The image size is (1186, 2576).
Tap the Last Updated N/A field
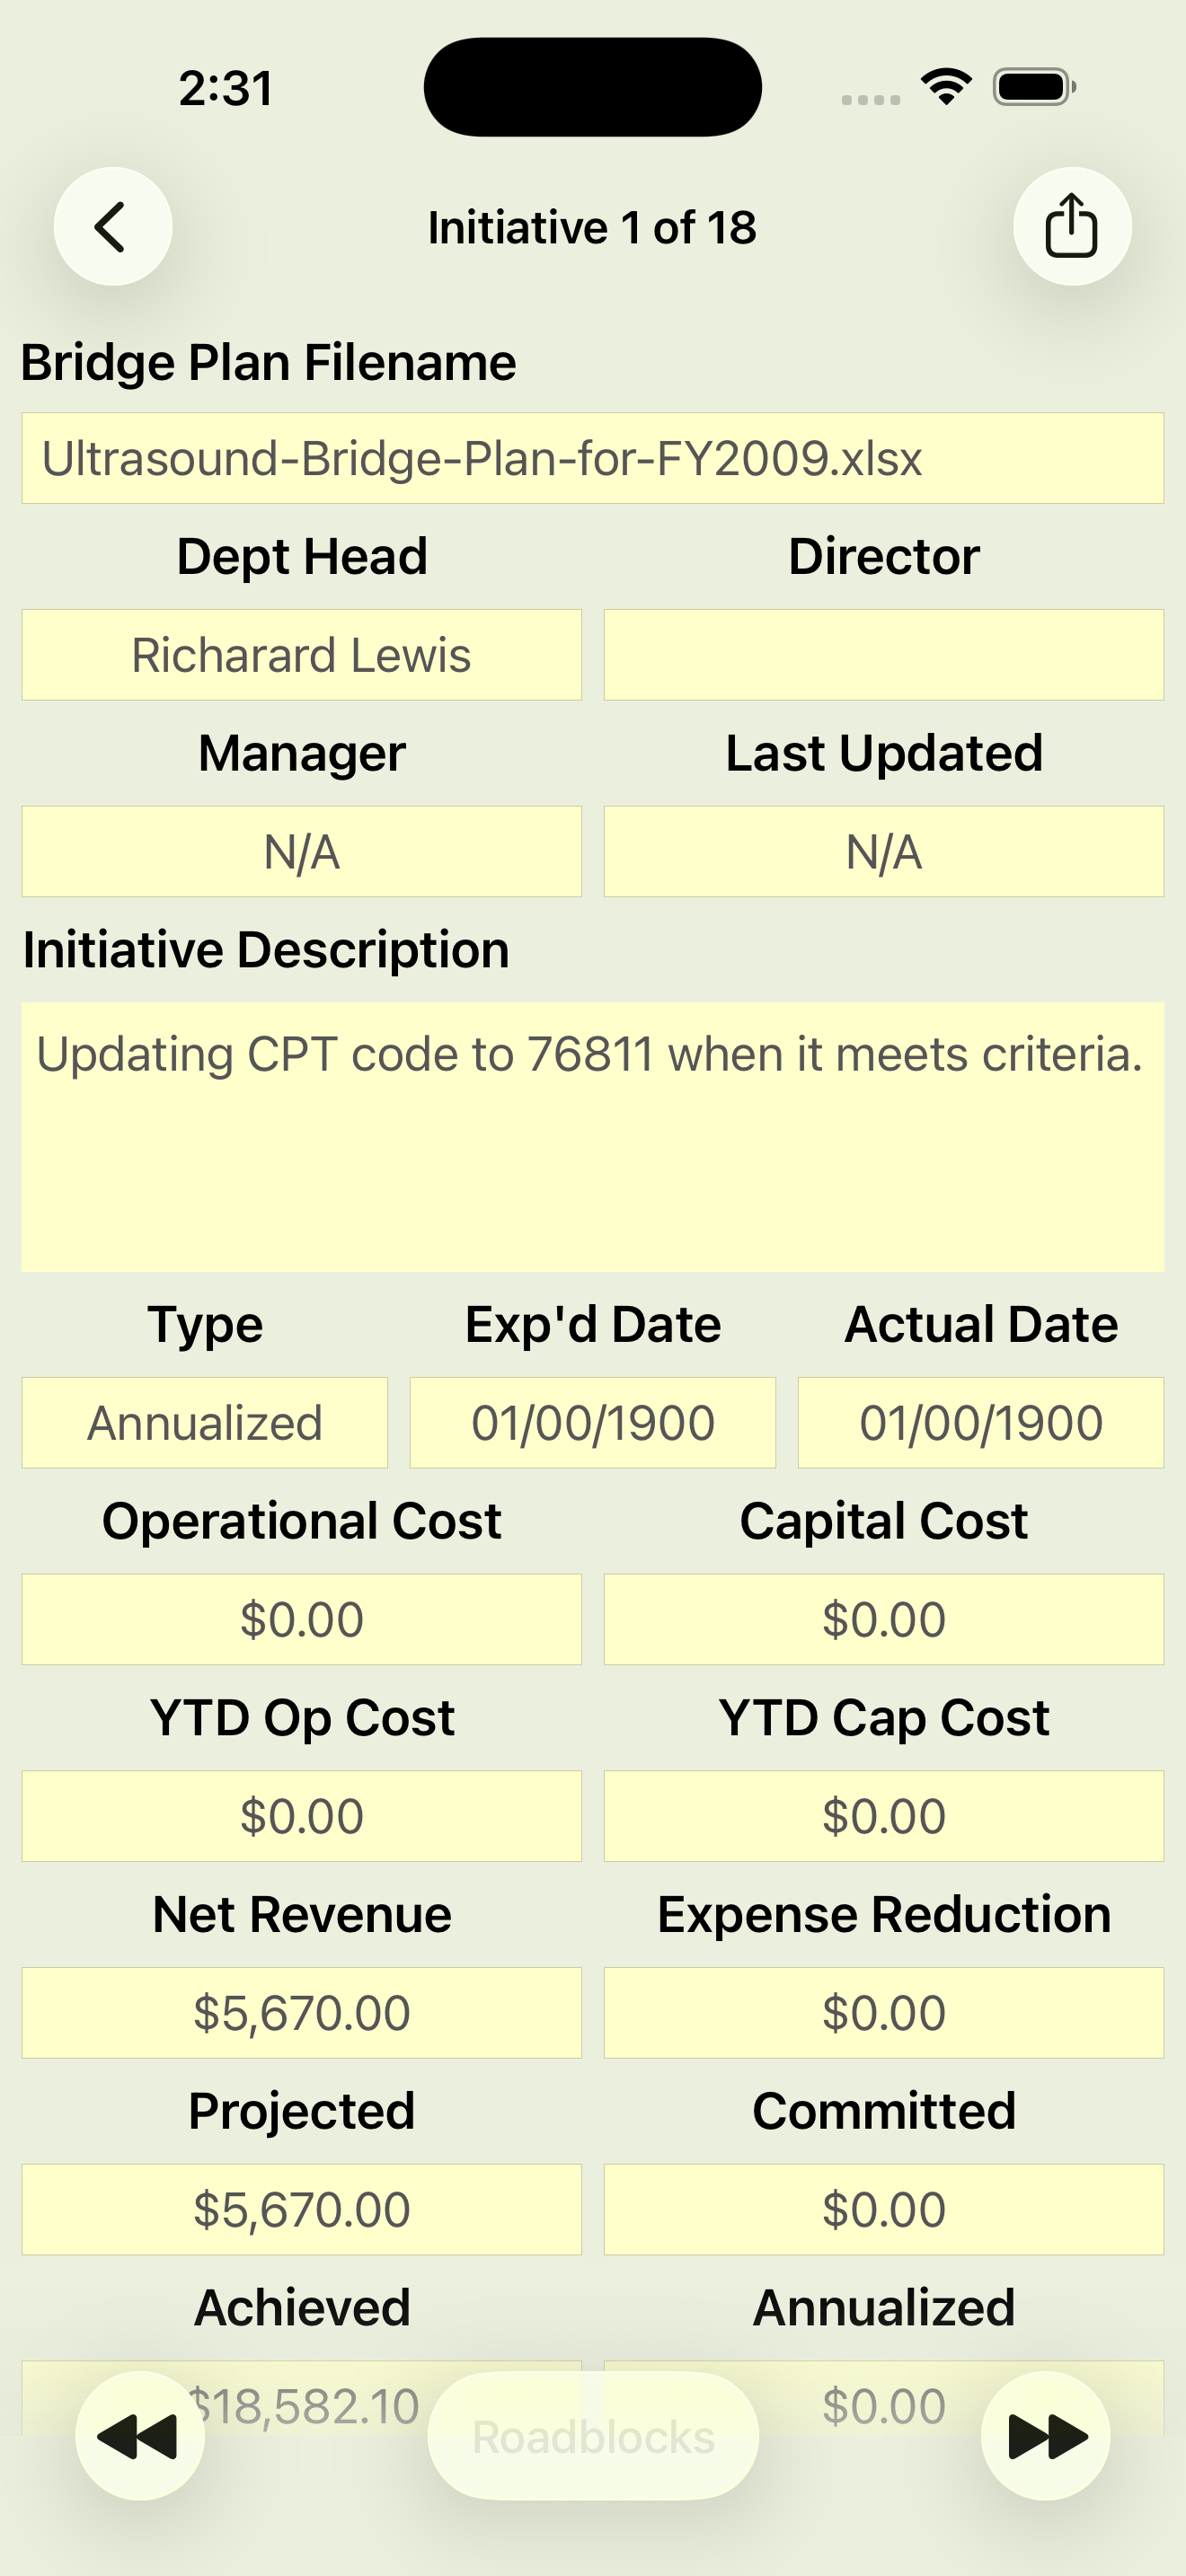884,852
